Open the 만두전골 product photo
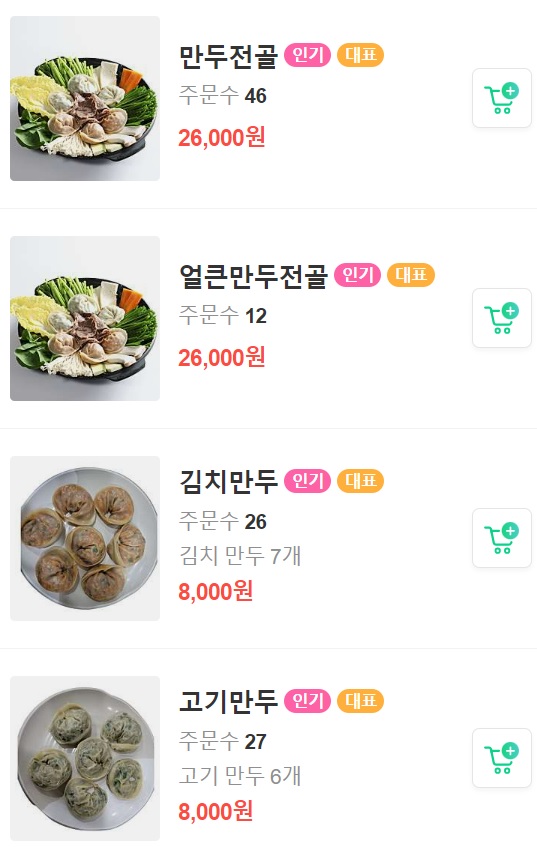 click(x=85, y=99)
